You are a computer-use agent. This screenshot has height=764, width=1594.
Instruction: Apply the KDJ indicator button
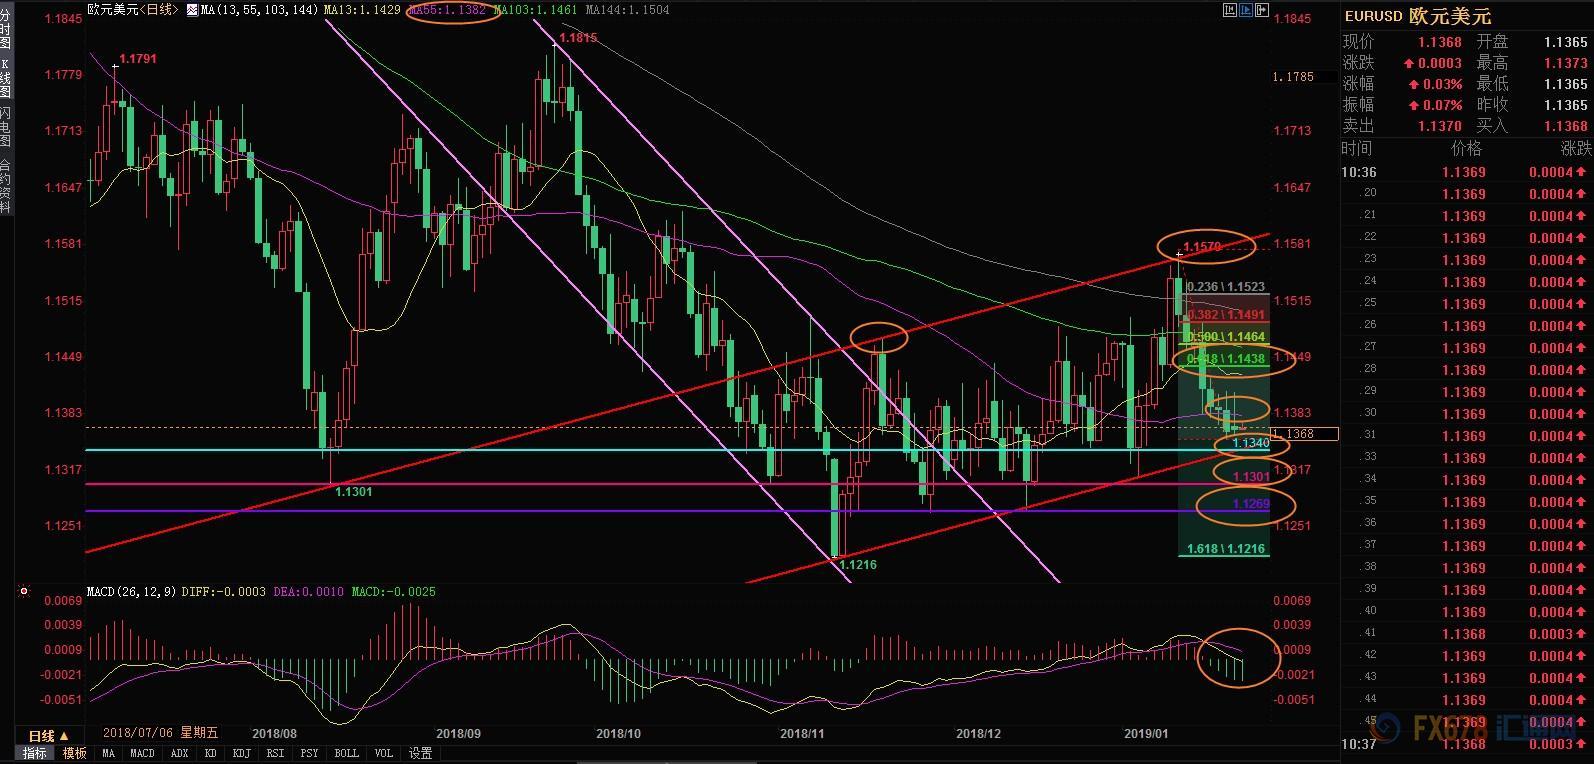(241, 753)
